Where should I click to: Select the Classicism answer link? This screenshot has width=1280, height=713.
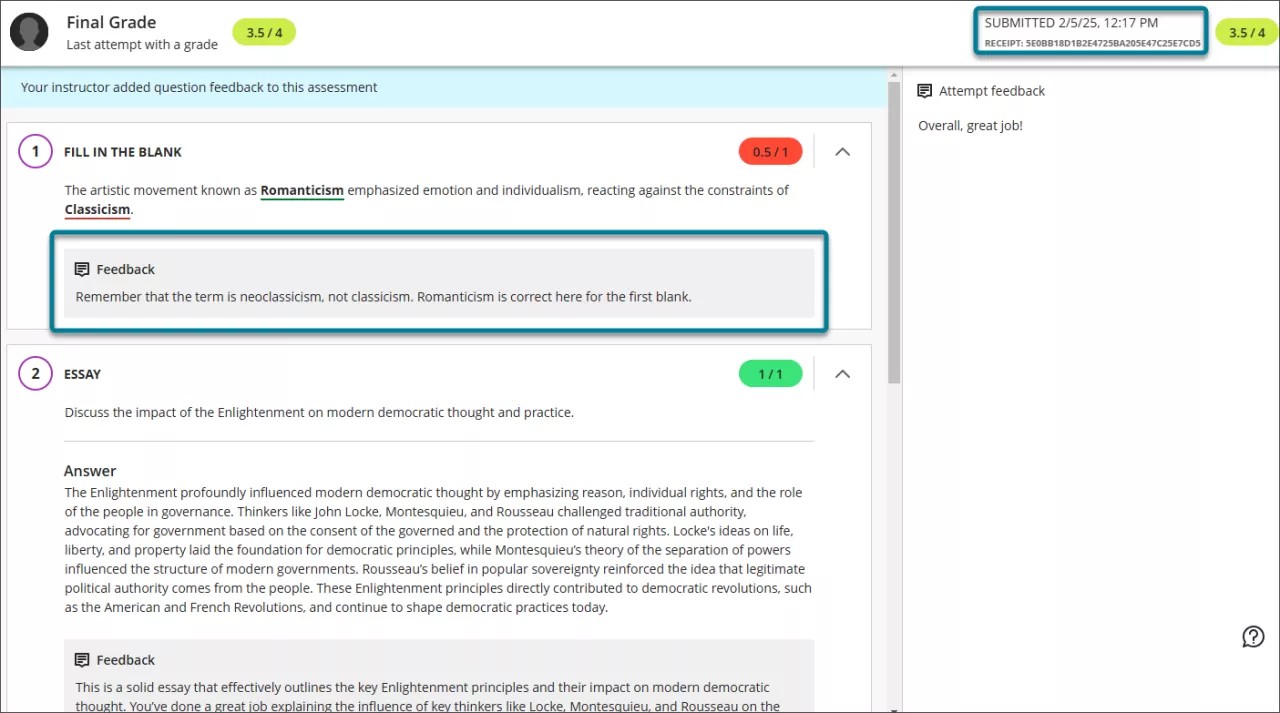tap(97, 209)
